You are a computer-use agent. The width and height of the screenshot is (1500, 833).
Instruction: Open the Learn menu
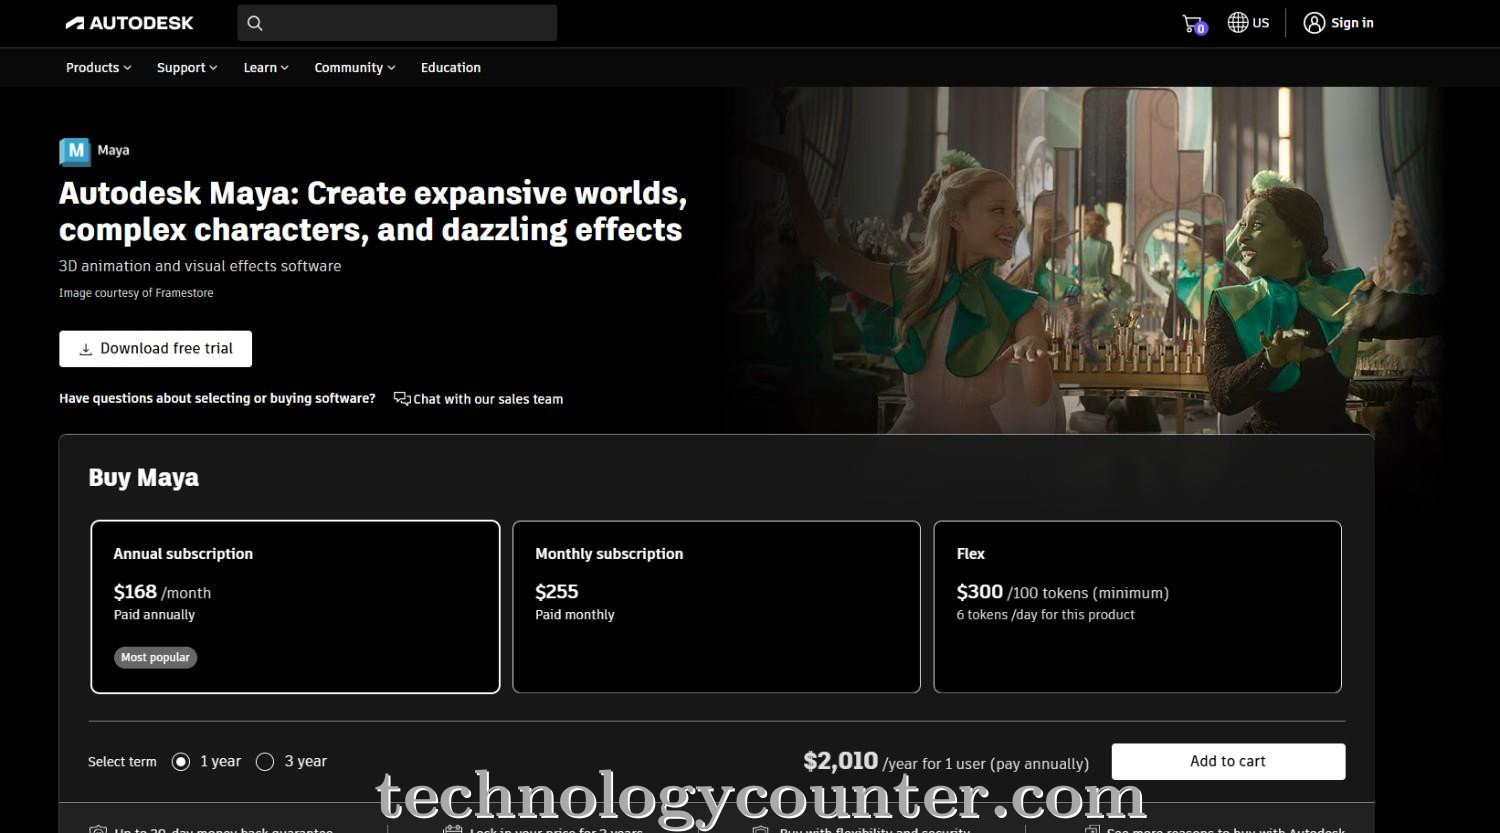[x=265, y=67]
